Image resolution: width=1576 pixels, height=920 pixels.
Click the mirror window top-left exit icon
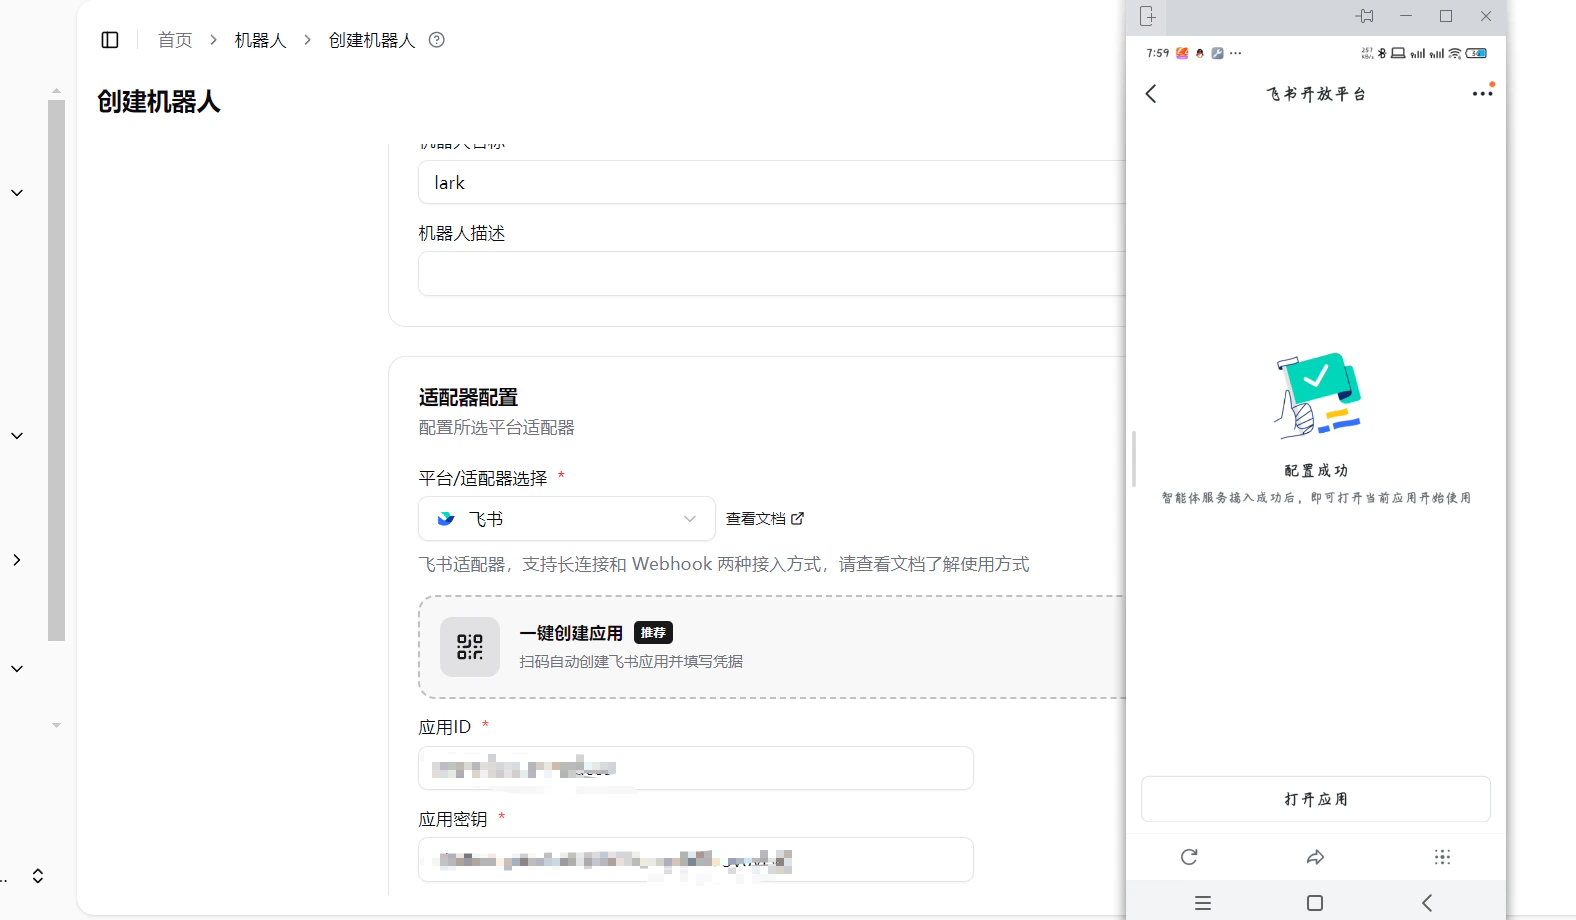pyautogui.click(x=1147, y=16)
